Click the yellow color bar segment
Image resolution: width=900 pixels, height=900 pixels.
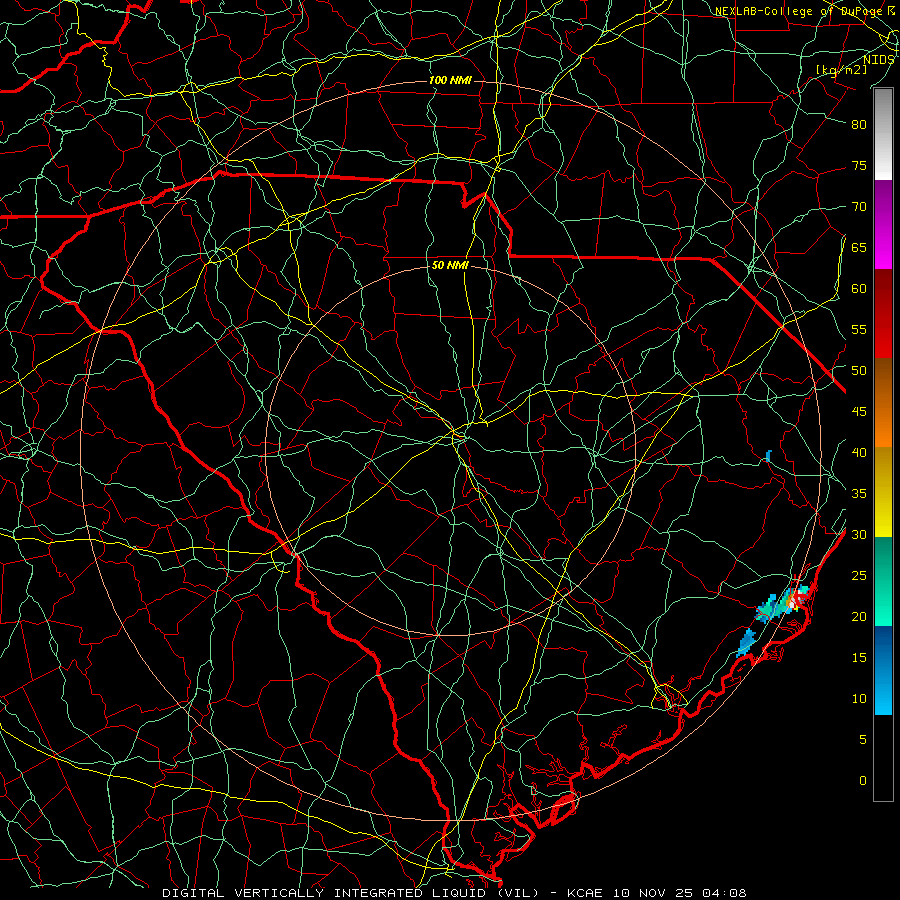[x=883, y=492]
